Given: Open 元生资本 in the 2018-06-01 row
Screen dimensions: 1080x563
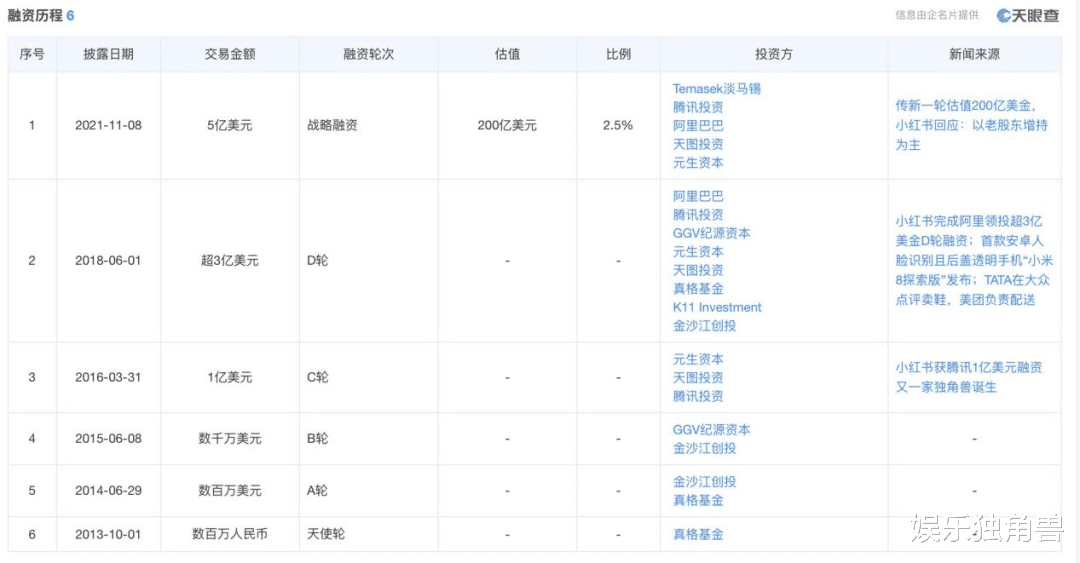Looking at the screenshot, I should point(698,252).
